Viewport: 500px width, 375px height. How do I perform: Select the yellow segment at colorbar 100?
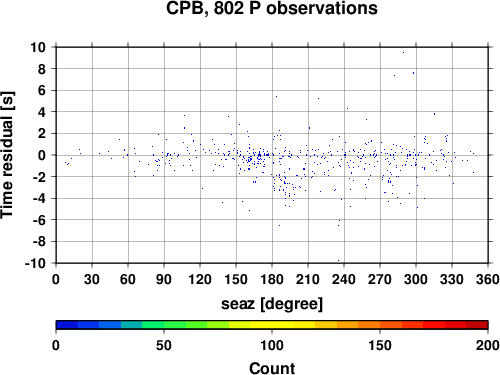pos(272,325)
